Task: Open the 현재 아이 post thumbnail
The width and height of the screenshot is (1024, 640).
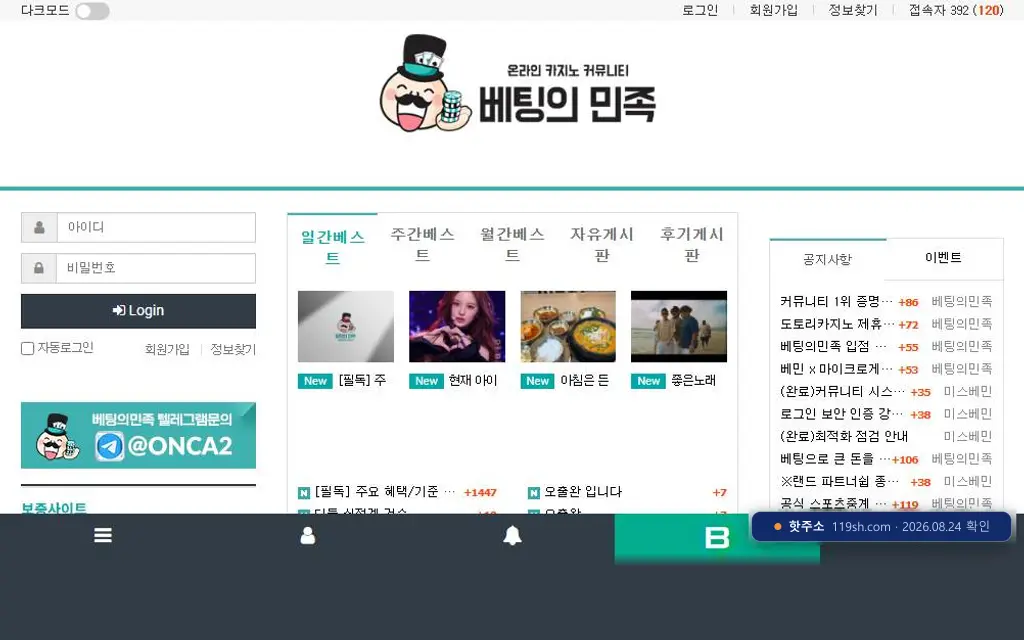Action: [457, 327]
